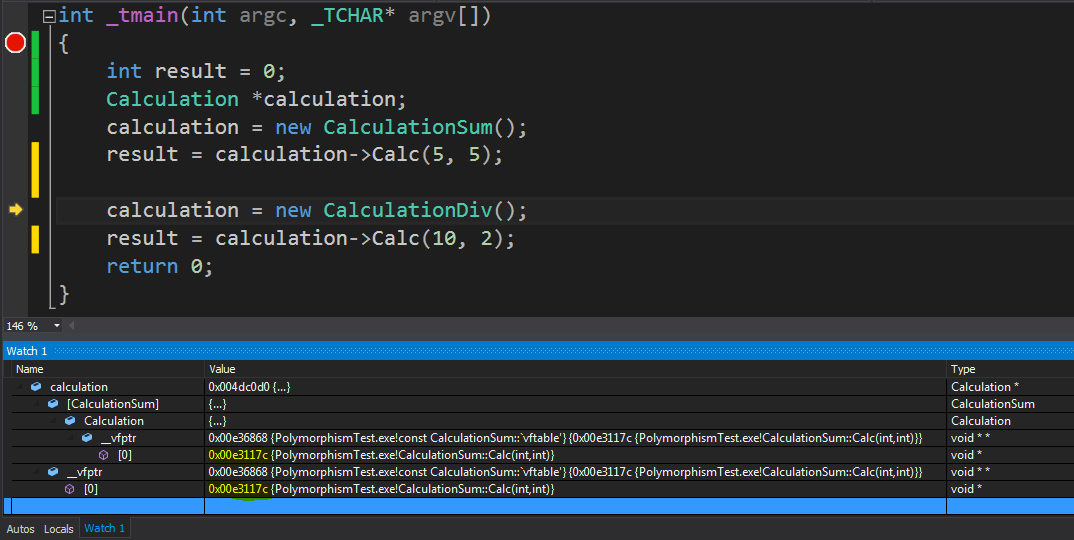Image resolution: width=1074 pixels, height=540 pixels.
Task: Click the Calculation * type cell
Action: click(x=984, y=387)
